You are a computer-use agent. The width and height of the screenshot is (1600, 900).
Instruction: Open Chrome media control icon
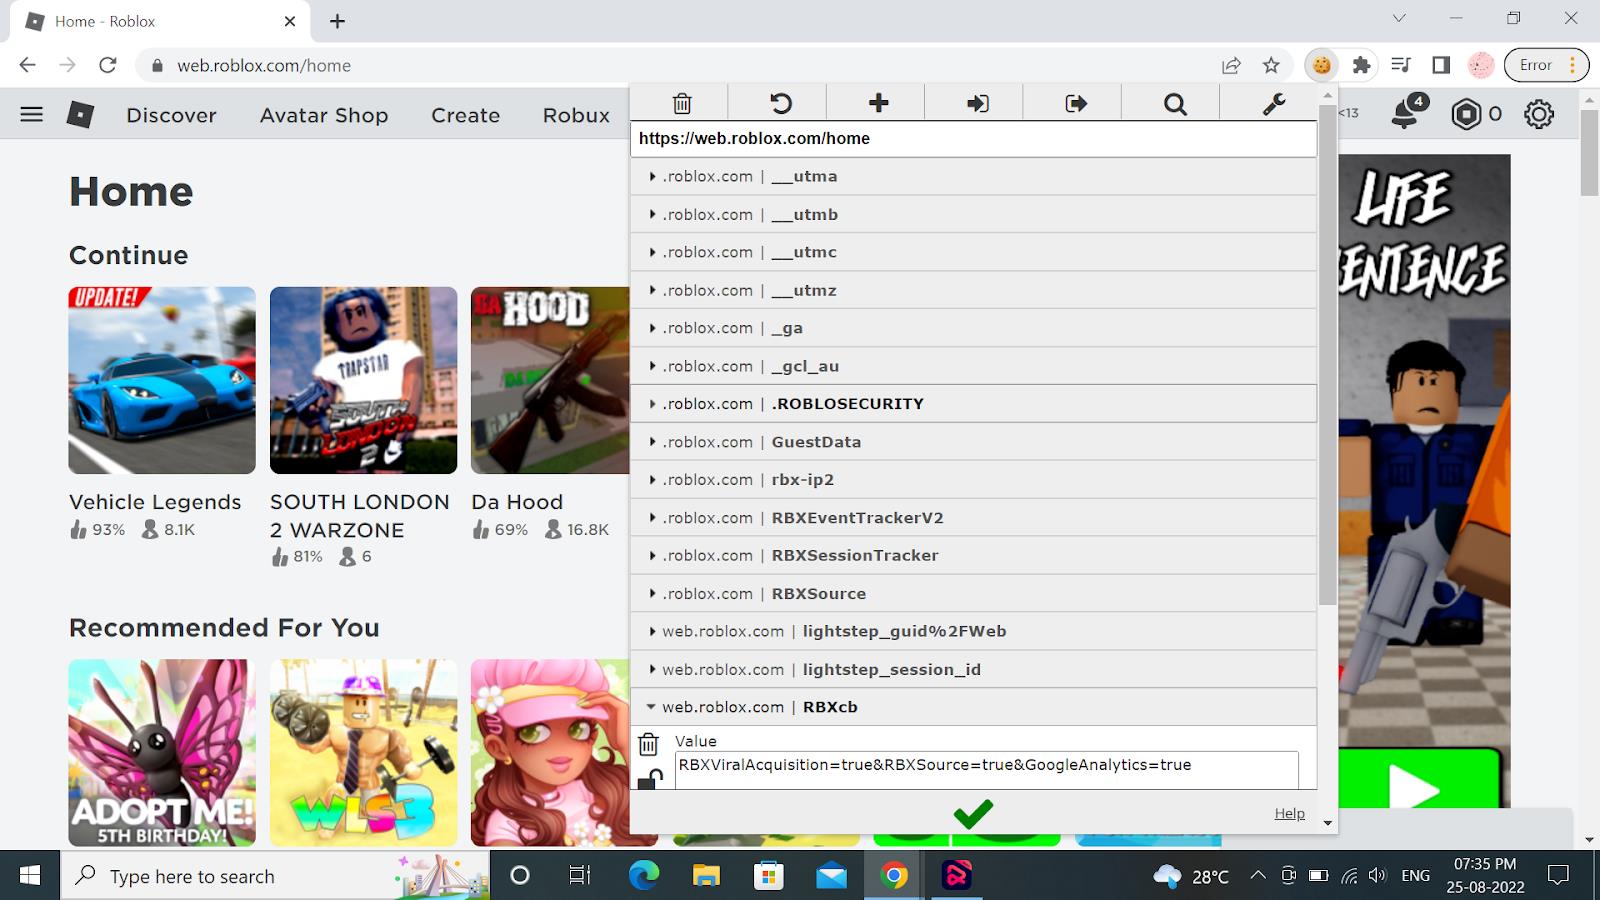pos(1401,65)
